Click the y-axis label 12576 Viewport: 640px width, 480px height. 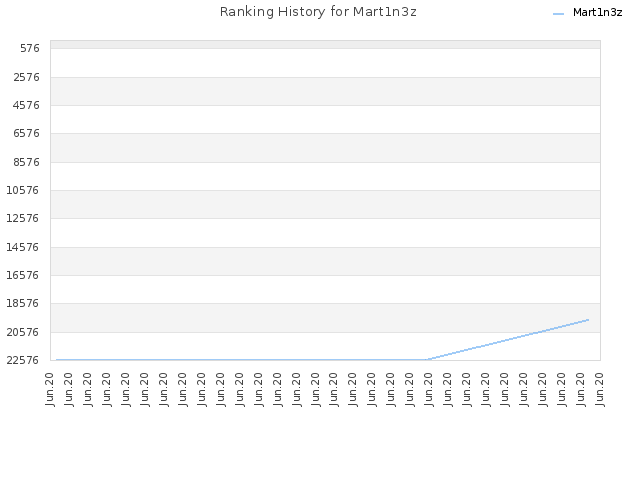tap(23, 218)
